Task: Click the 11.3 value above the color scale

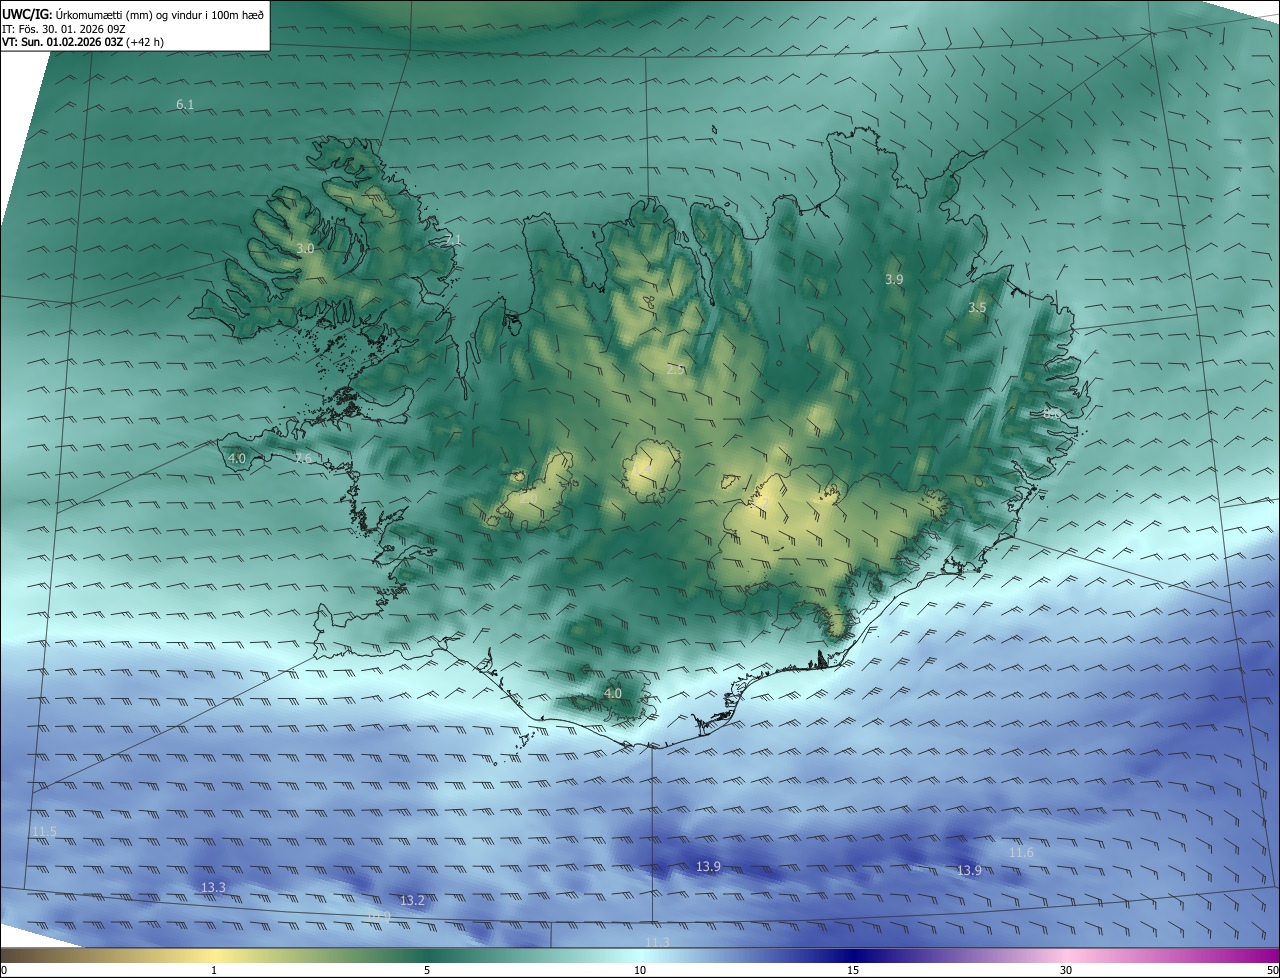Action: [657, 942]
